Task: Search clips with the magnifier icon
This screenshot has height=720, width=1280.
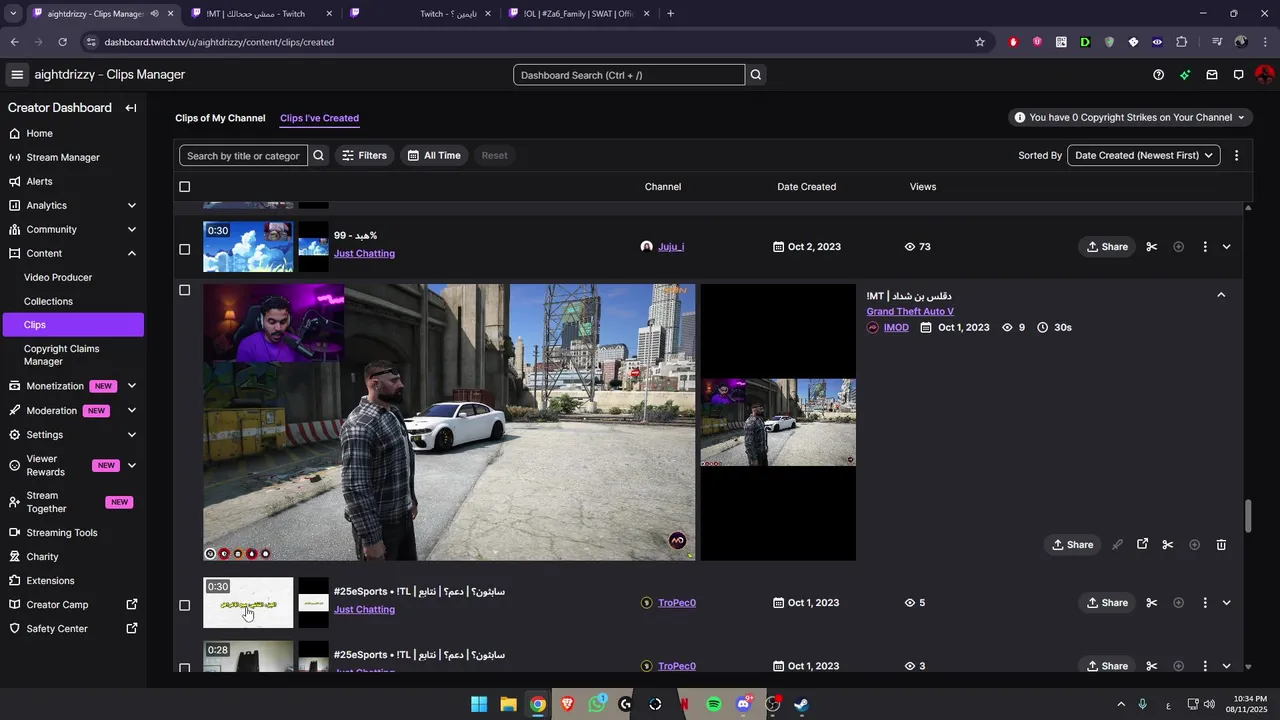Action: 318,155
